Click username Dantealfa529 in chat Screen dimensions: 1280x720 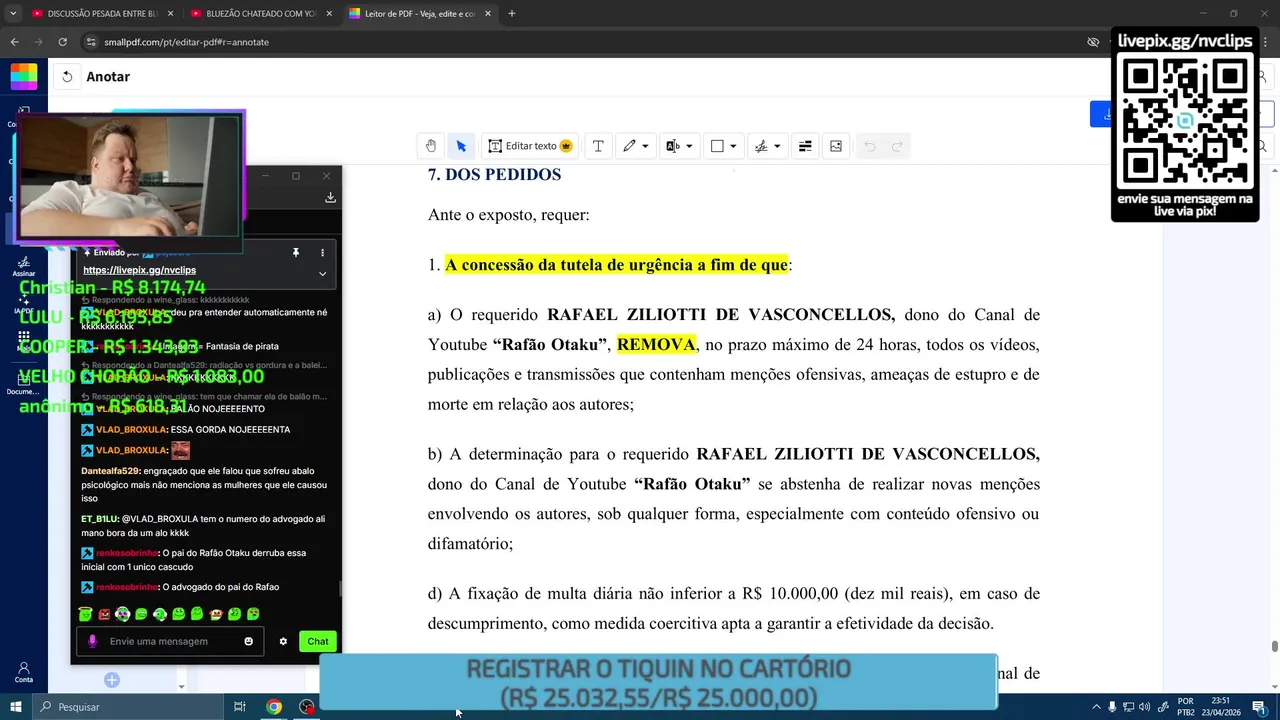click(111, 471)
